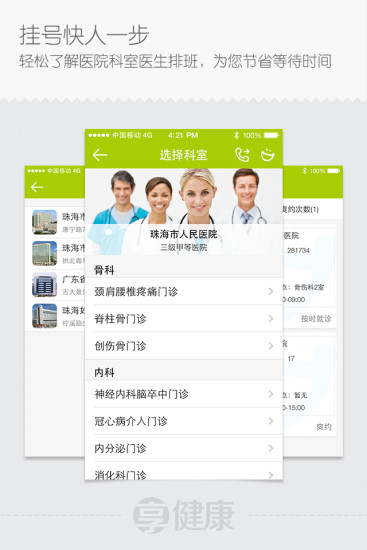Tap the signal dots in center status bar
Image resolution: width=367 pixels, height=550 pixels.
tap(99, 135)
